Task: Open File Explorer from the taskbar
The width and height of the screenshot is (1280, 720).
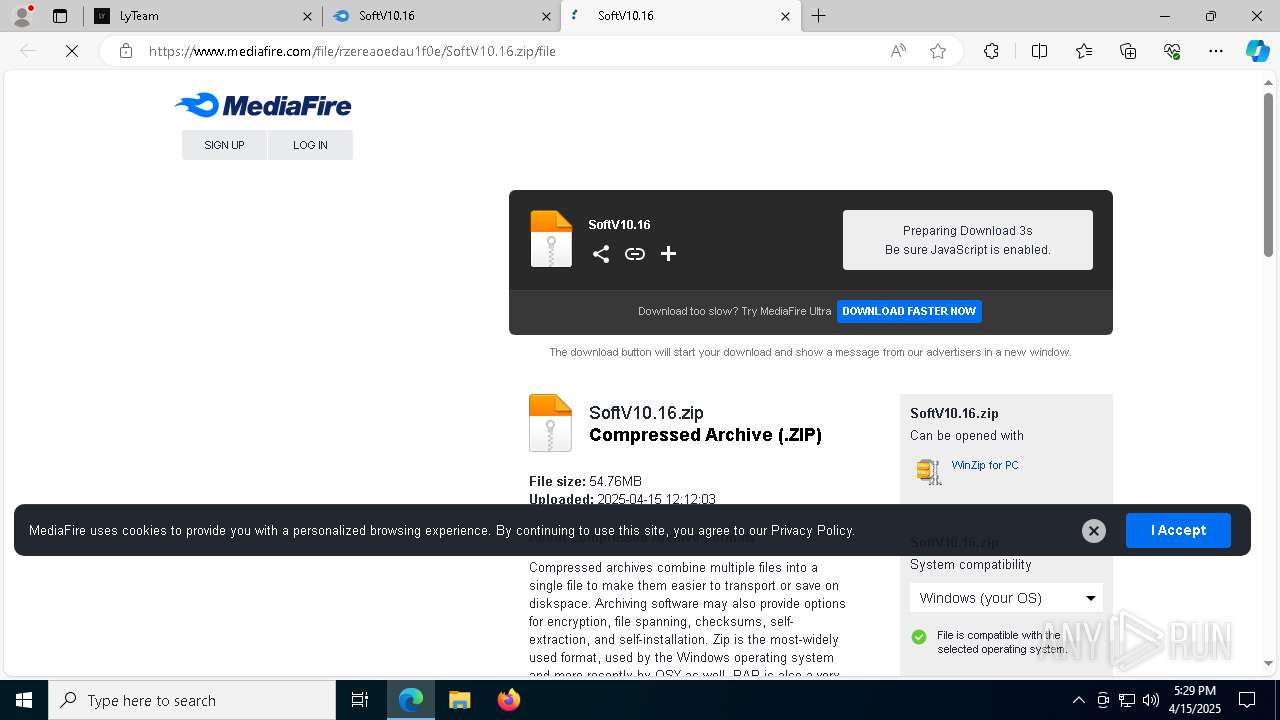Action: pos(460,700)
